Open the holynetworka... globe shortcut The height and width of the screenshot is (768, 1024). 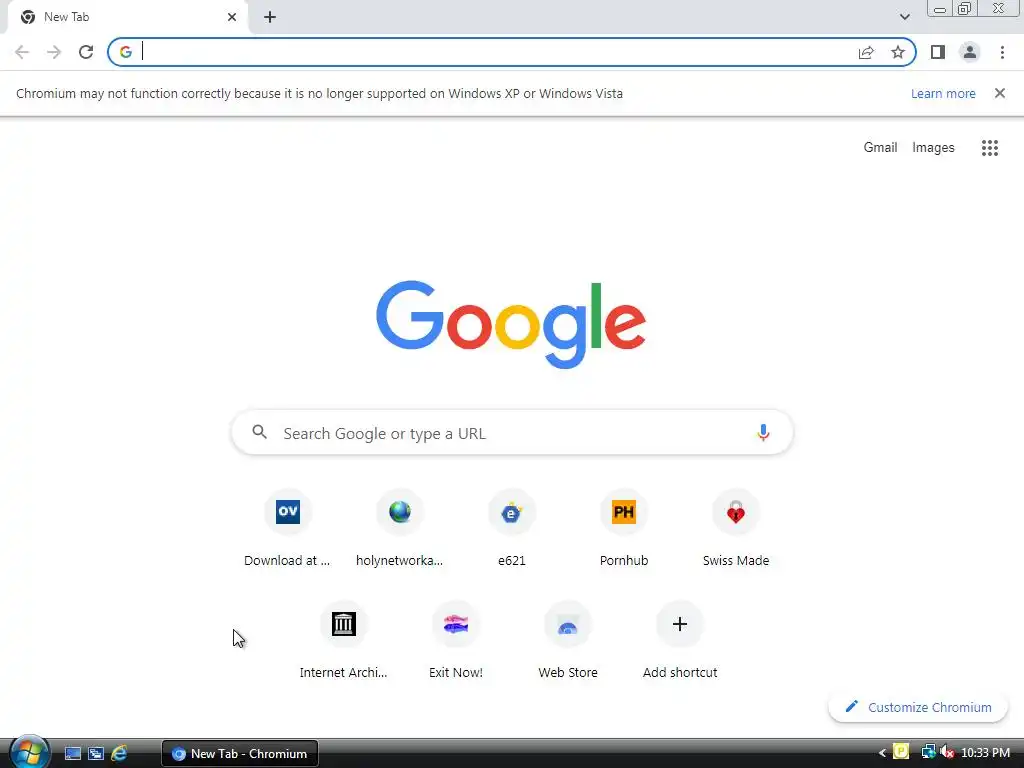pos(400,528)
